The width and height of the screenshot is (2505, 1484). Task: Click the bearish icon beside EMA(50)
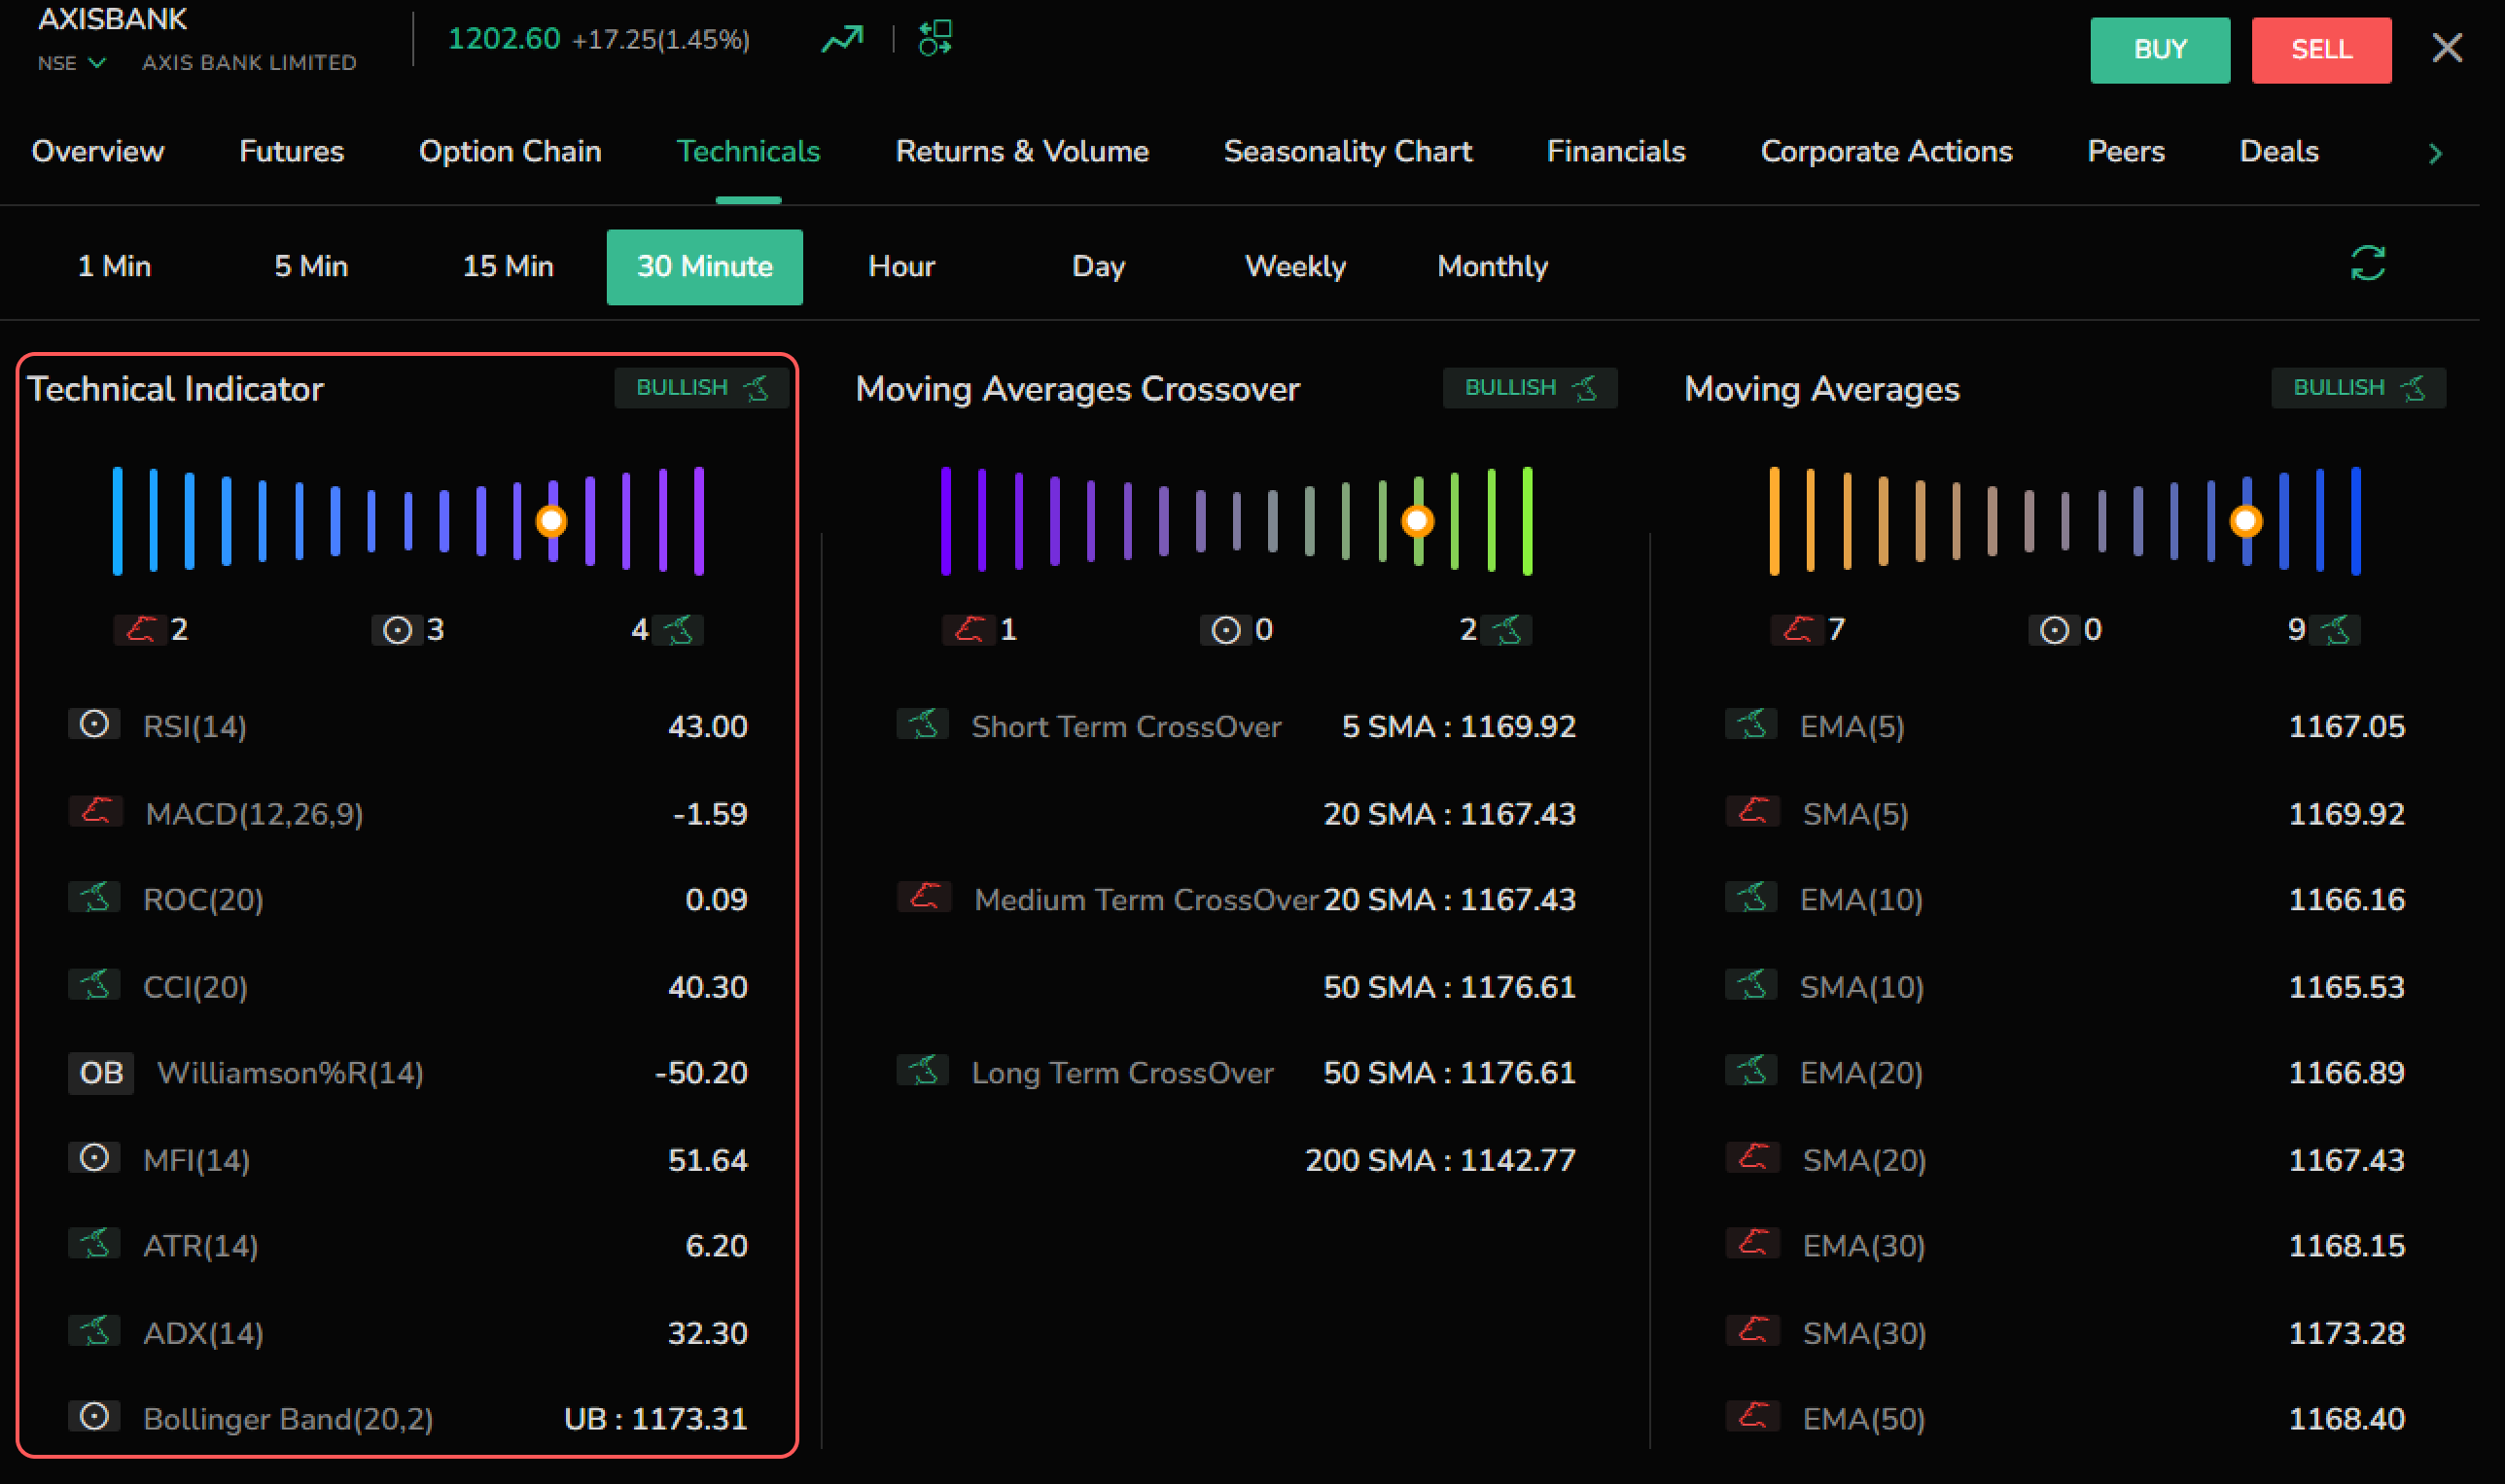tap(1752, 1416)
